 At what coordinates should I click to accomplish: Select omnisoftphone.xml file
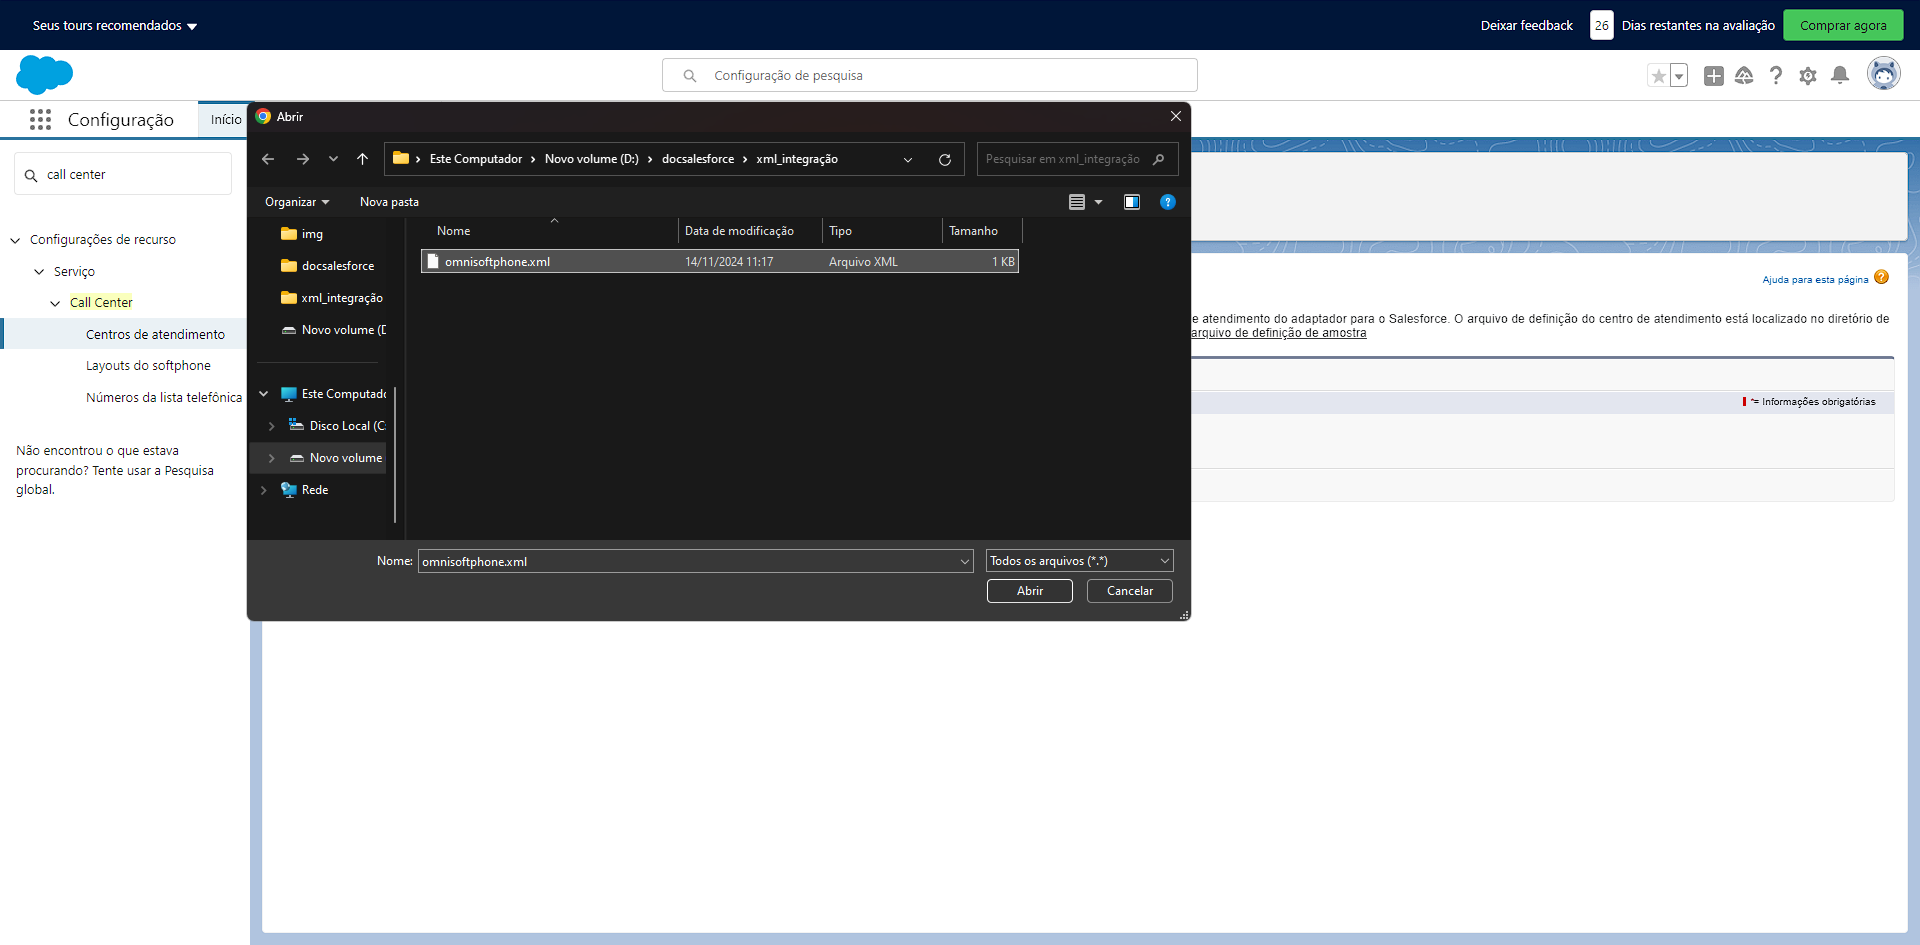(719, 262)
